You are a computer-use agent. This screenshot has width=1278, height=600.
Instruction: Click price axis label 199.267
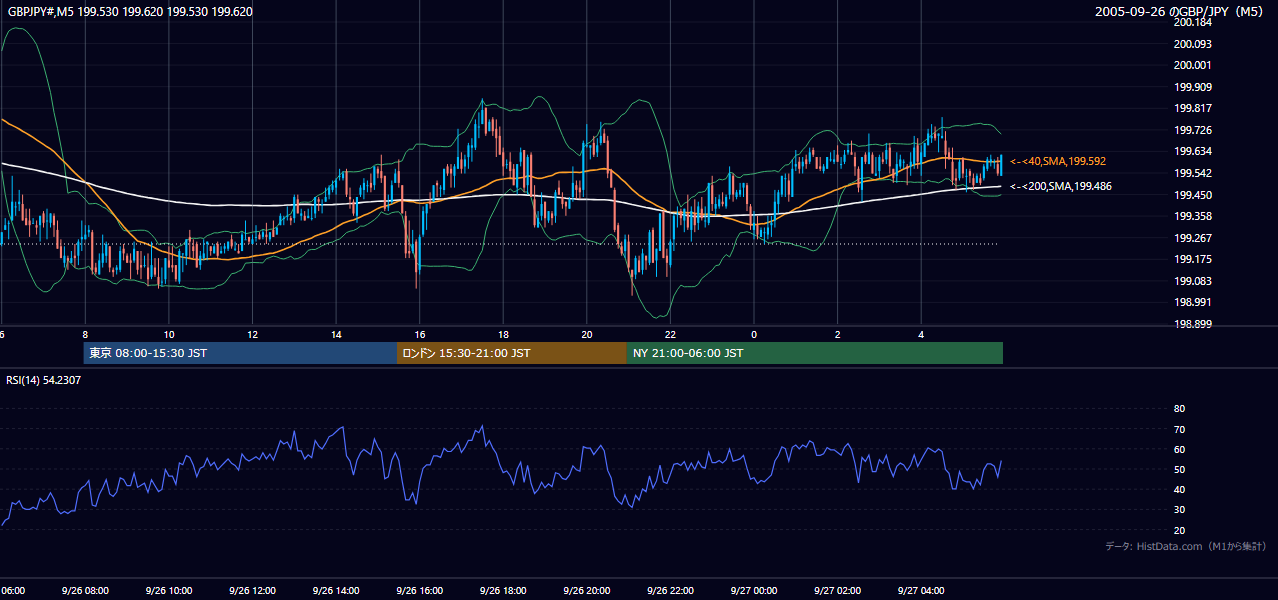1192,238
